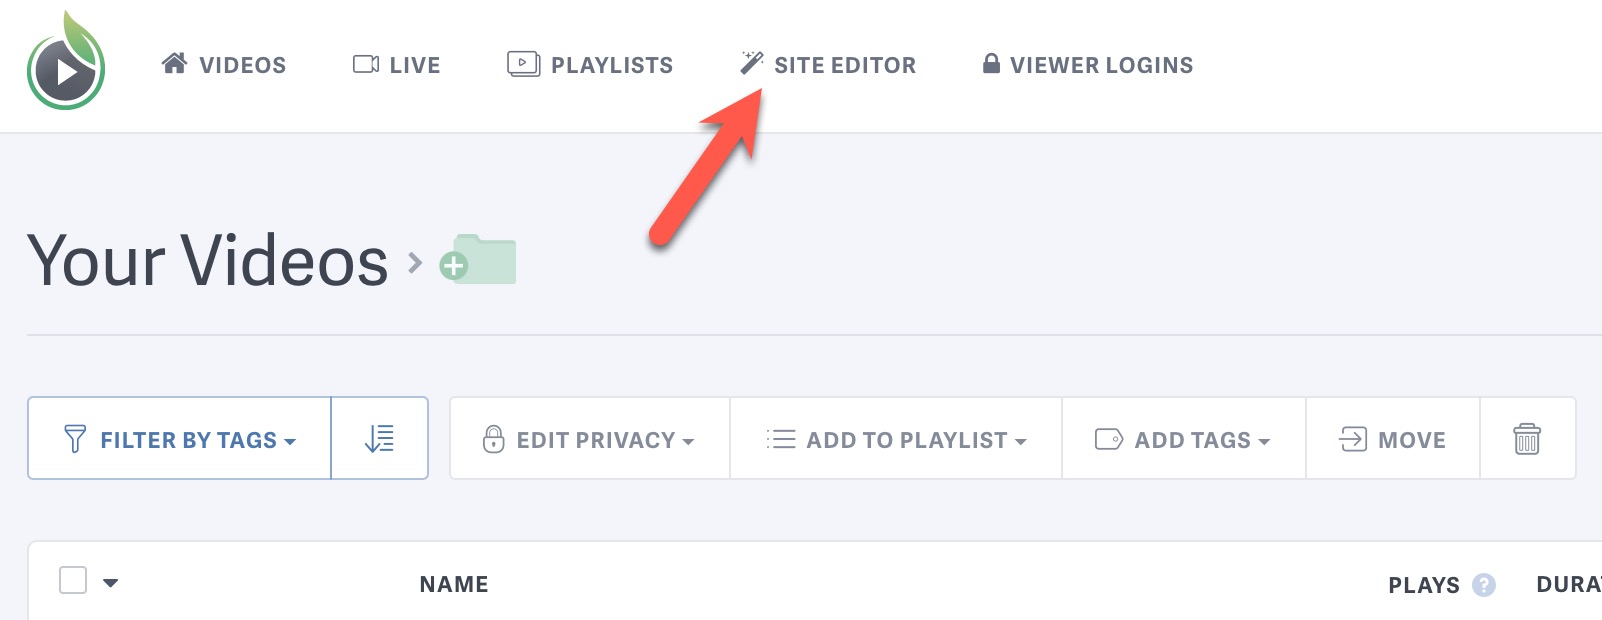The image size is (1602, 620).
Task: Click the SproutVideo logo icon
Action: [x=64, y=64]
